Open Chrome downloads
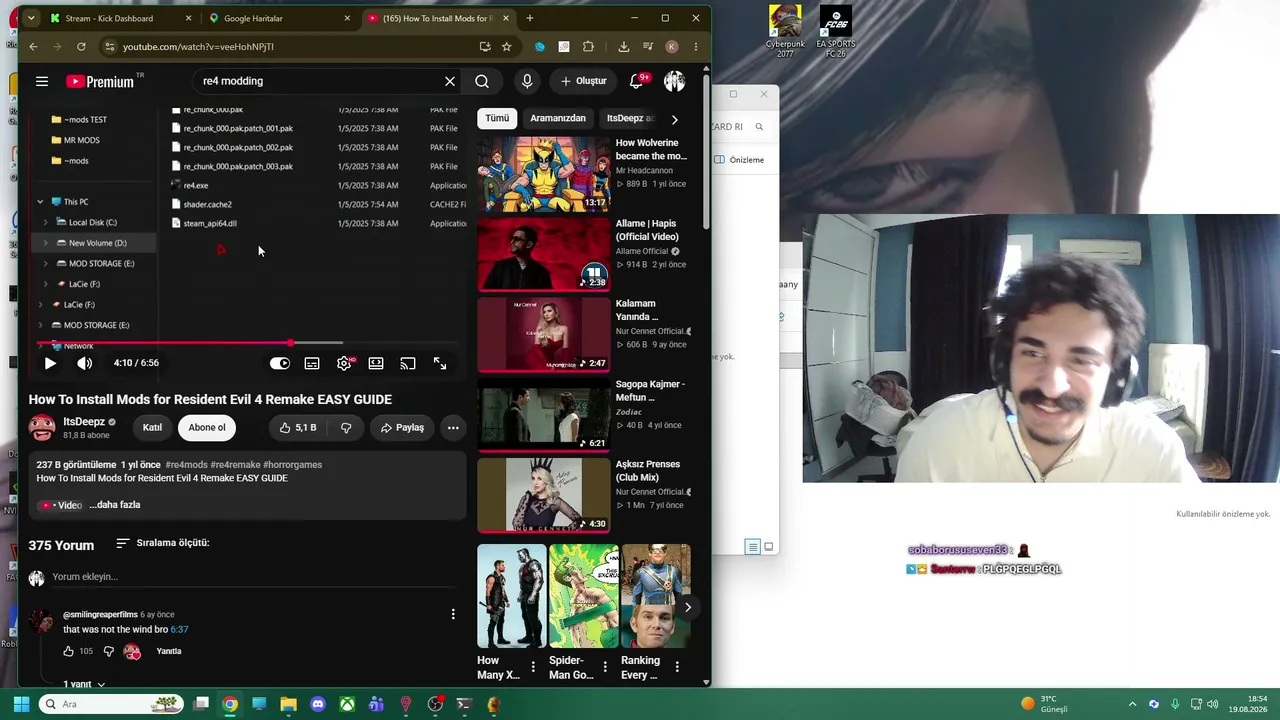Image resolution: width=1280 pixels, height=720 pixels. (x=624, y=46)
